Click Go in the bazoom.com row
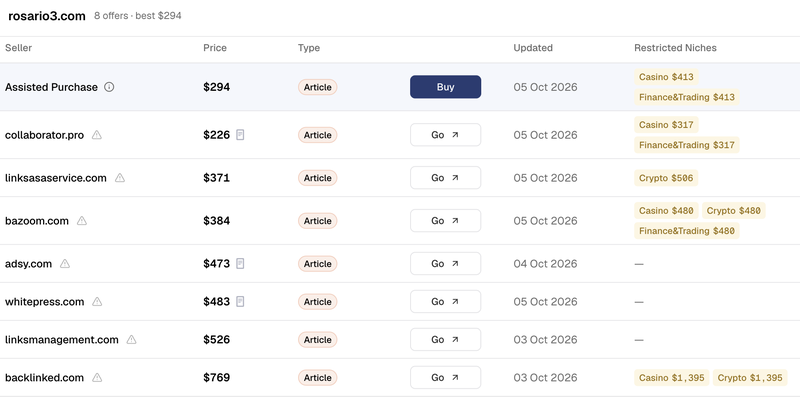Screen dimensions: 800x397 coord(445,220)
